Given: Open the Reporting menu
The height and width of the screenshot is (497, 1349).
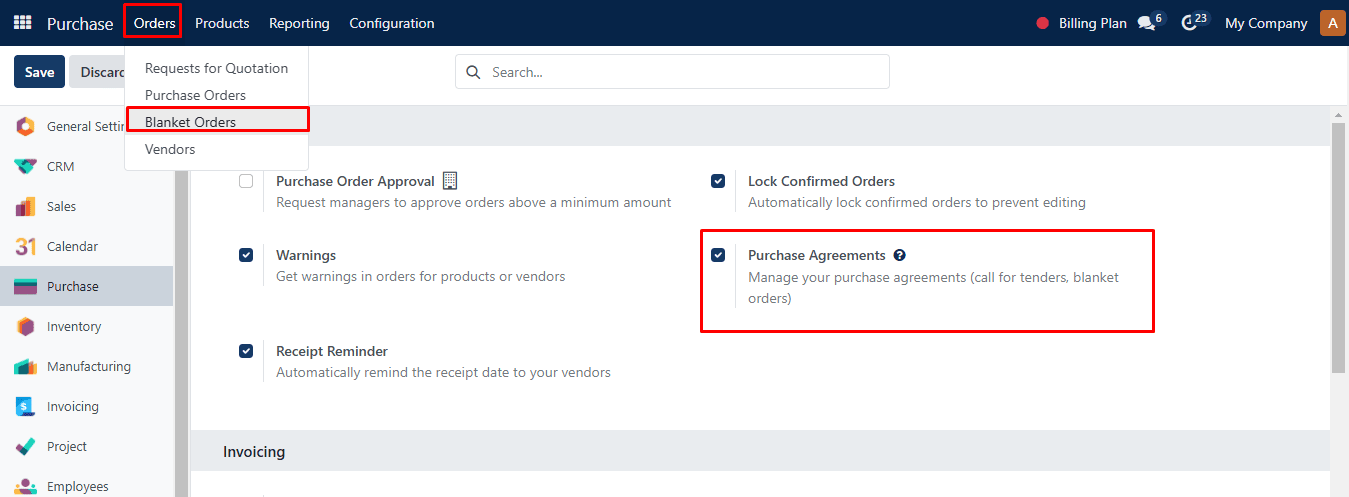Looking at the screenshot, I should (x=299, y=23).
